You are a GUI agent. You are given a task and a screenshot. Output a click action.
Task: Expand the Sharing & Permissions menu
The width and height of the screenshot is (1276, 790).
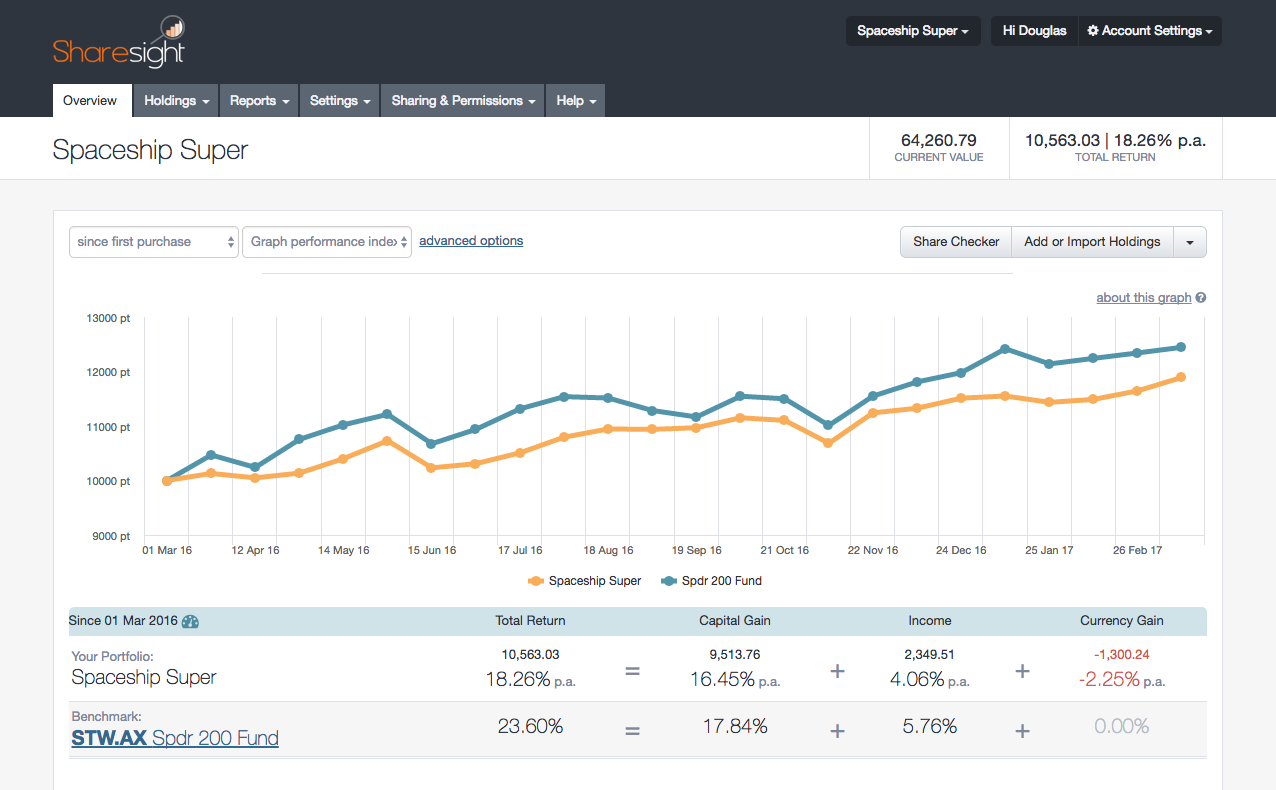pos(463,101)
